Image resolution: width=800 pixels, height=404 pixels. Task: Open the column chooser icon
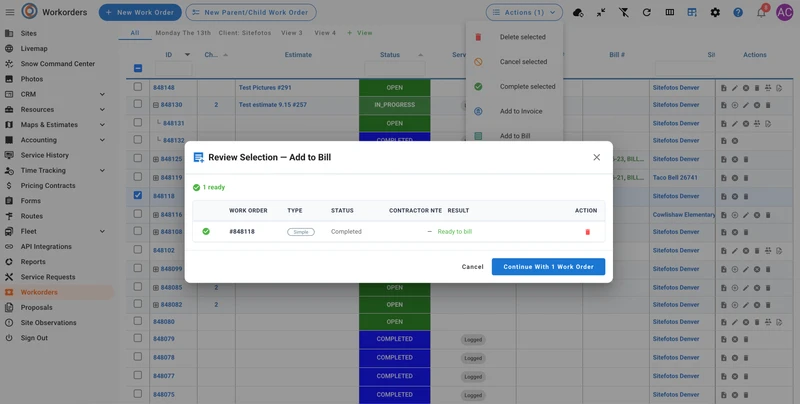[x=669, y=12]
